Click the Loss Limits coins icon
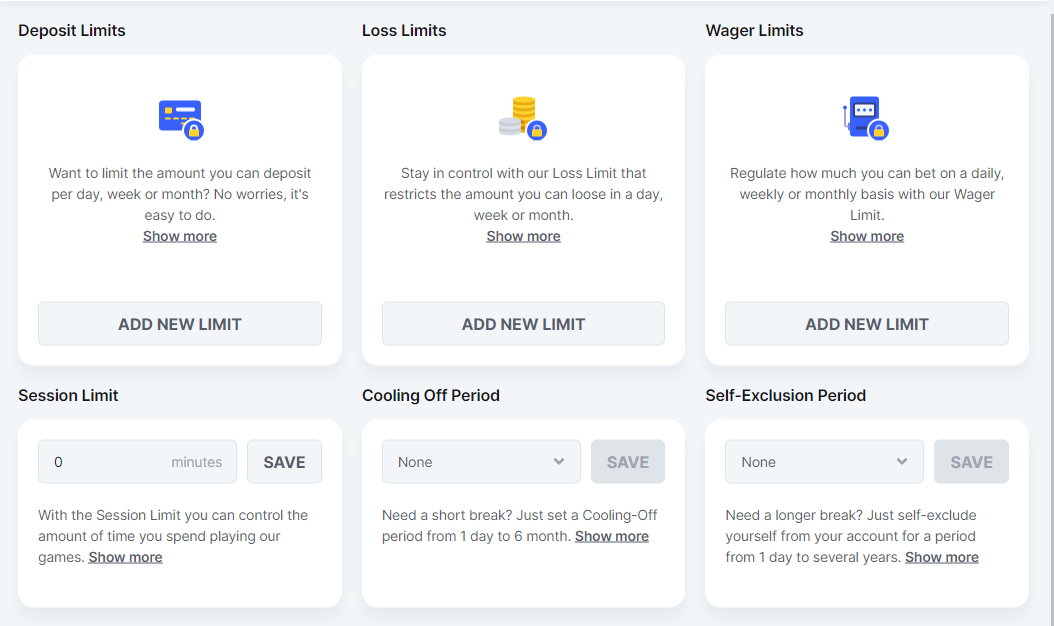The height and width of the screenshot is (626, 1054). pyautogui.click(x=522, y=118)
